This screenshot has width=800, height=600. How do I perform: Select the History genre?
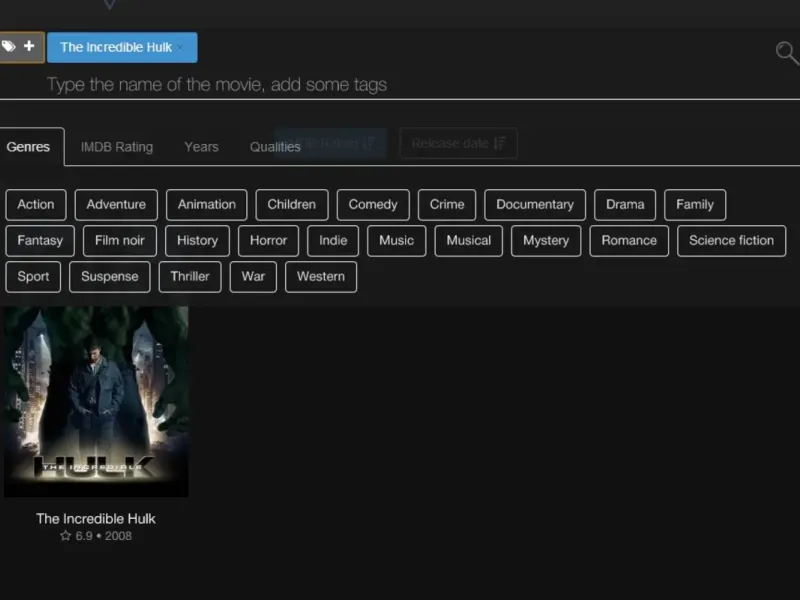(197, 241)
